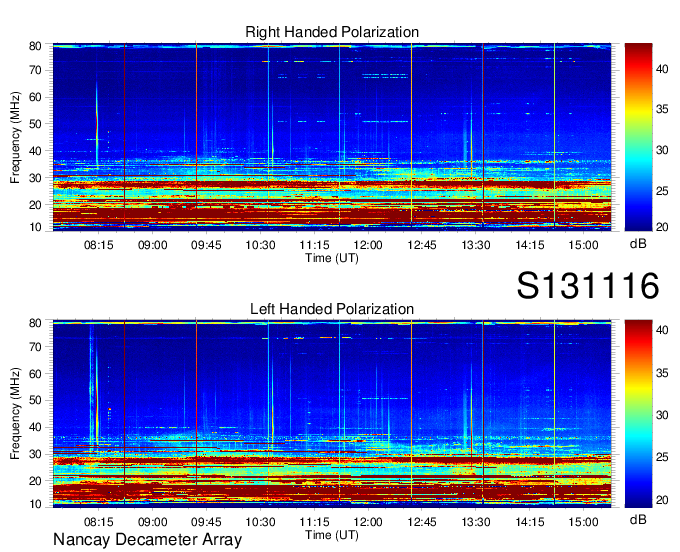Click "Time (UT)" label under Right Handed plot
This screenshot has width=680, height=552.
point(332,258)
